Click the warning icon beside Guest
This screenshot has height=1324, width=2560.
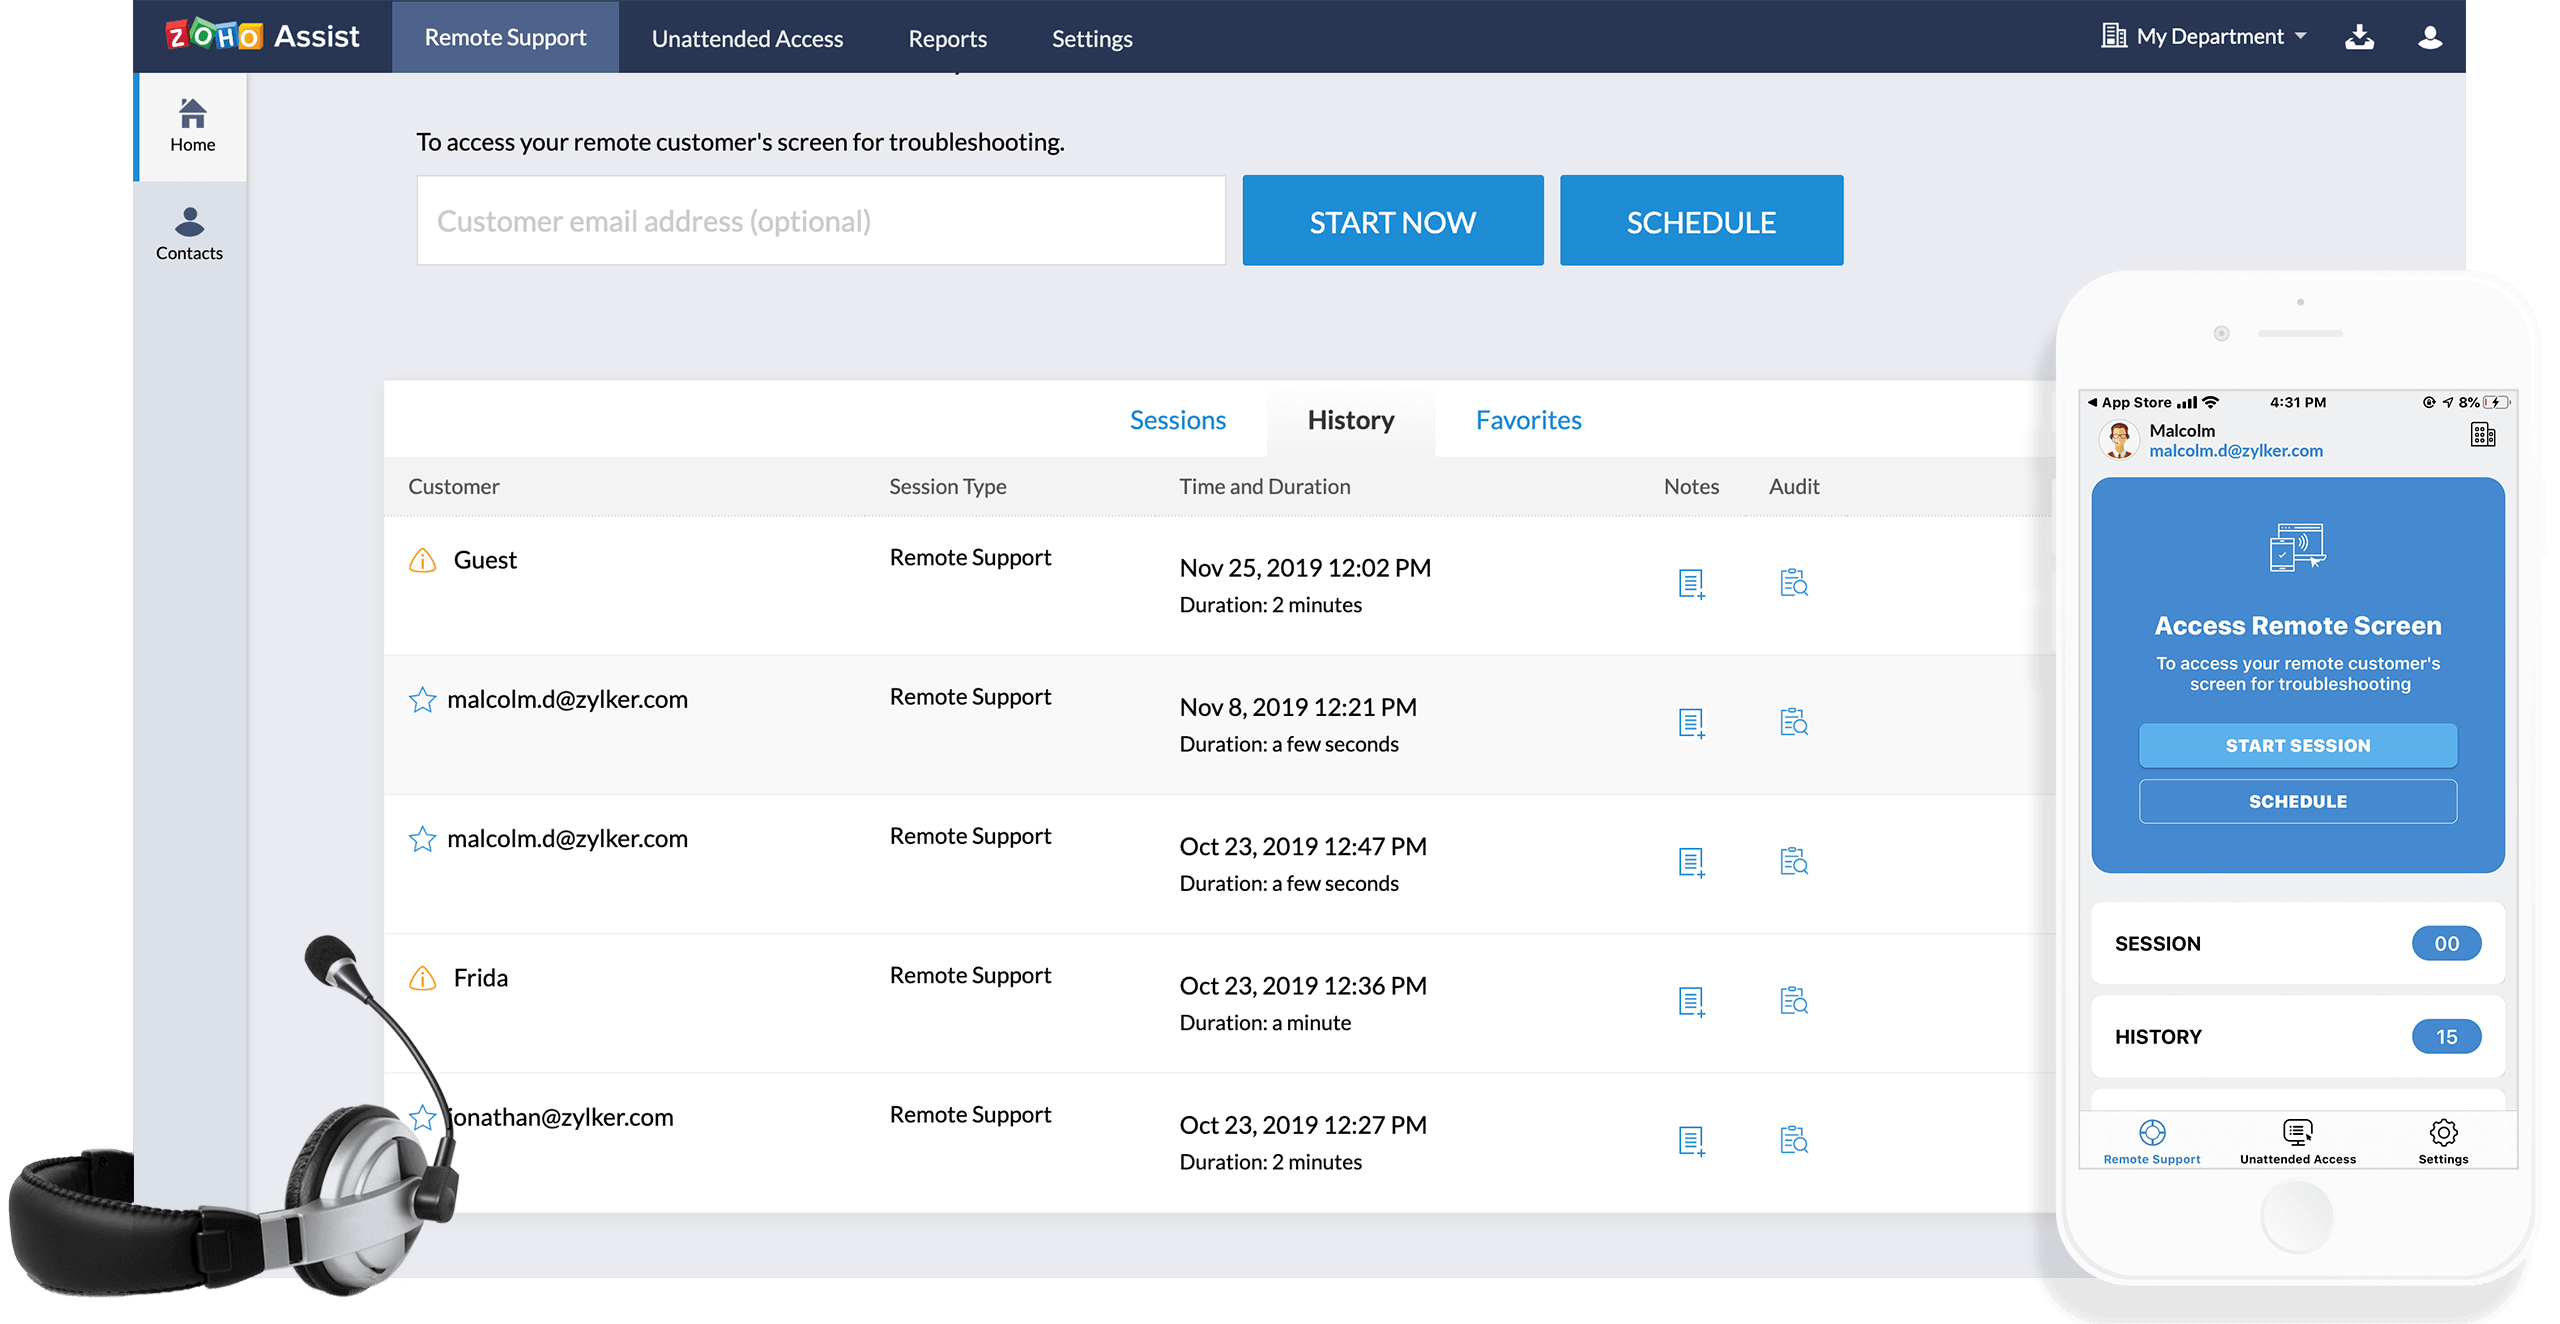[x=422, y=560]
